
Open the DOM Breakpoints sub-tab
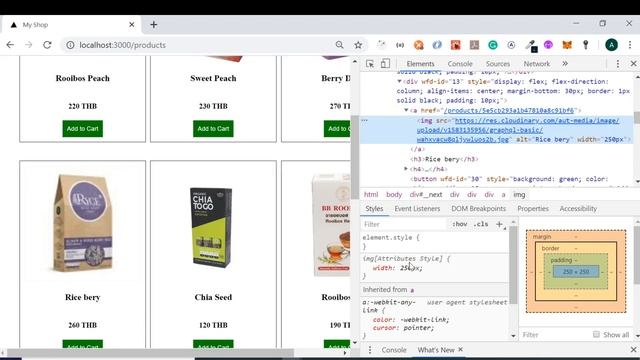478,209
